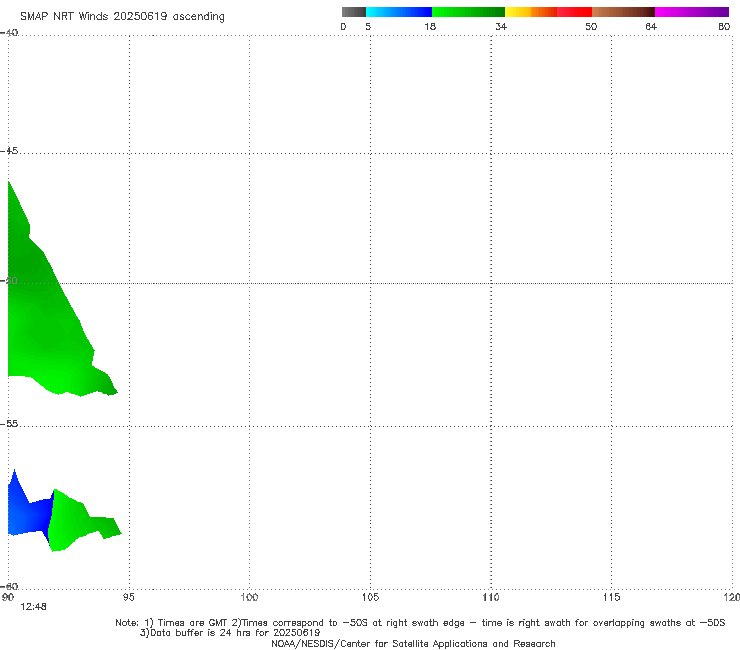Click the blue low-wind swath patch below -55
The width and height of the screenshot is (740, 650).
click(29, 515)
